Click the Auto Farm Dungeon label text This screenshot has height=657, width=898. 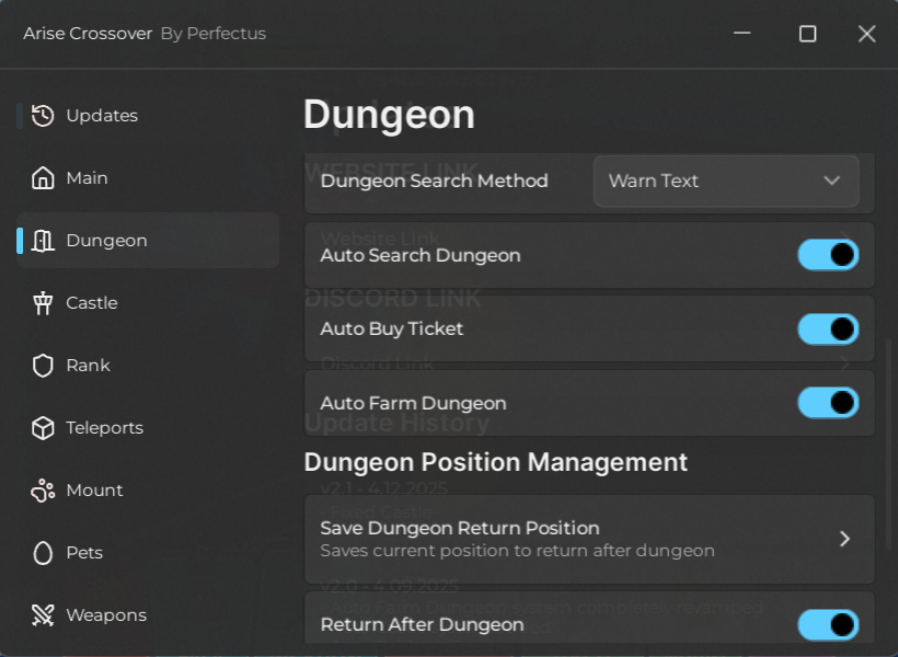(x=413, y=403)
